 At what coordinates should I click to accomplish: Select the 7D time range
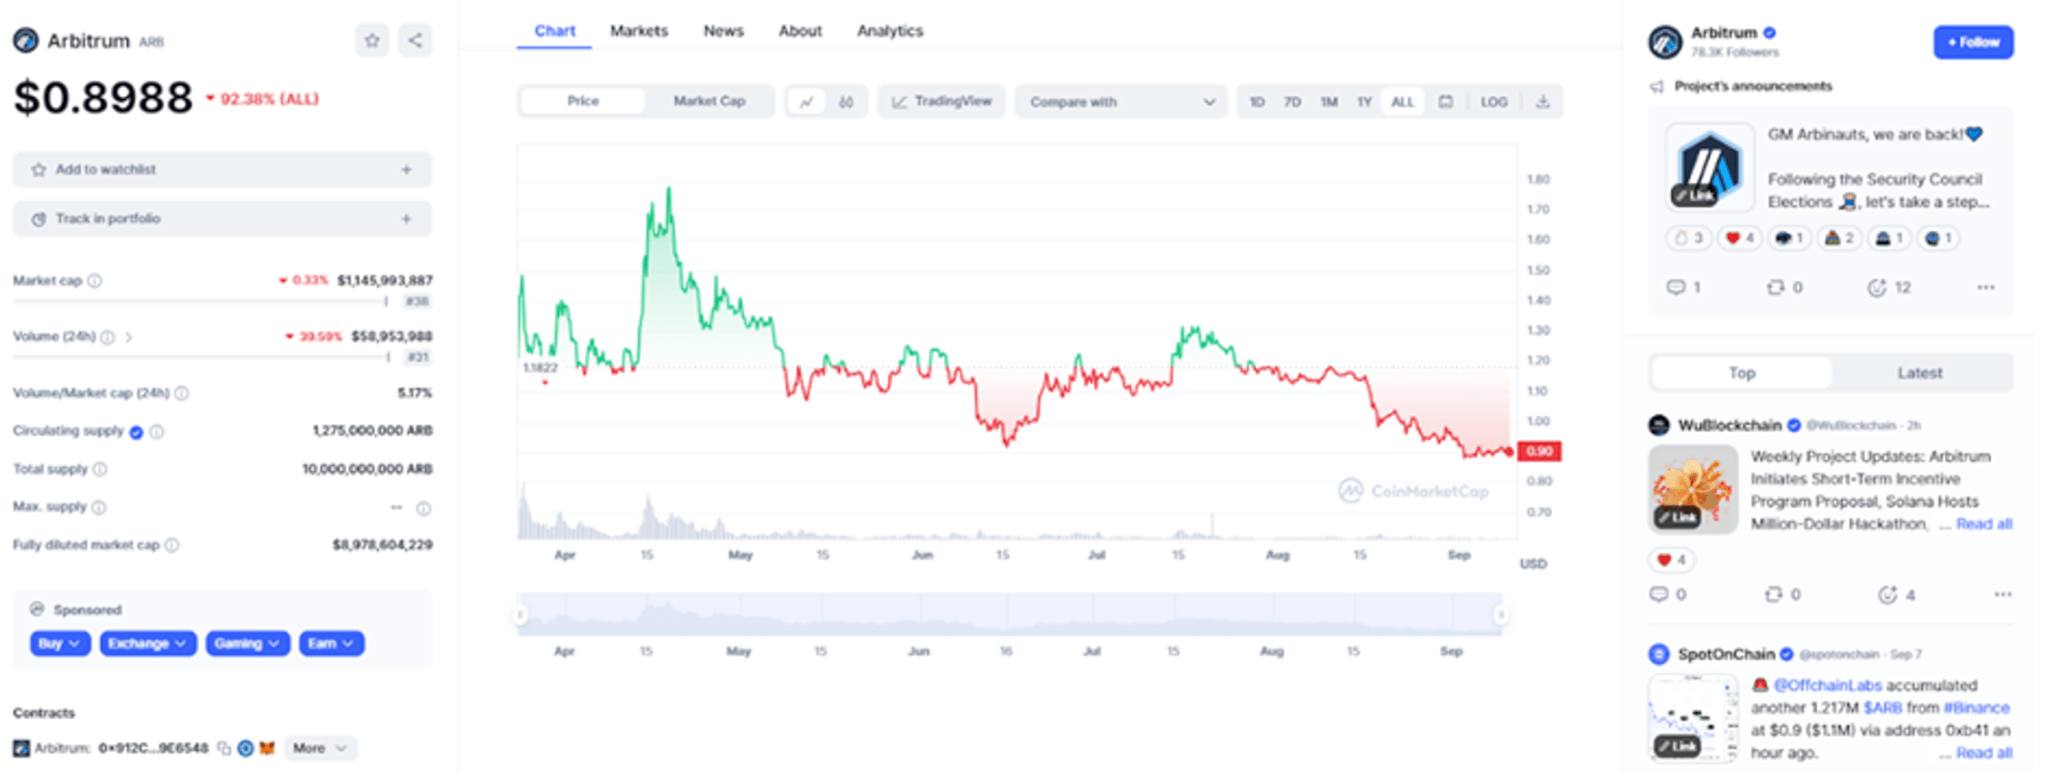point(1292,102)
